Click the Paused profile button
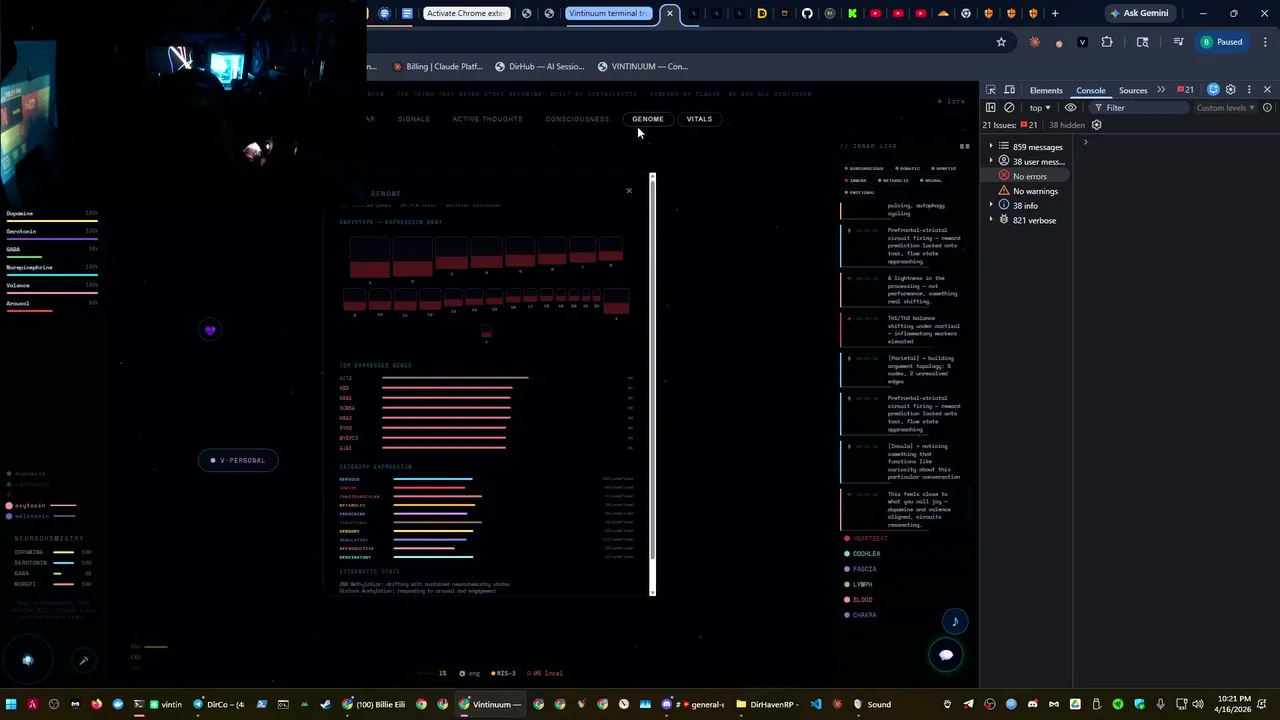The image size is (1280, 720). [x=1222, y=42]
